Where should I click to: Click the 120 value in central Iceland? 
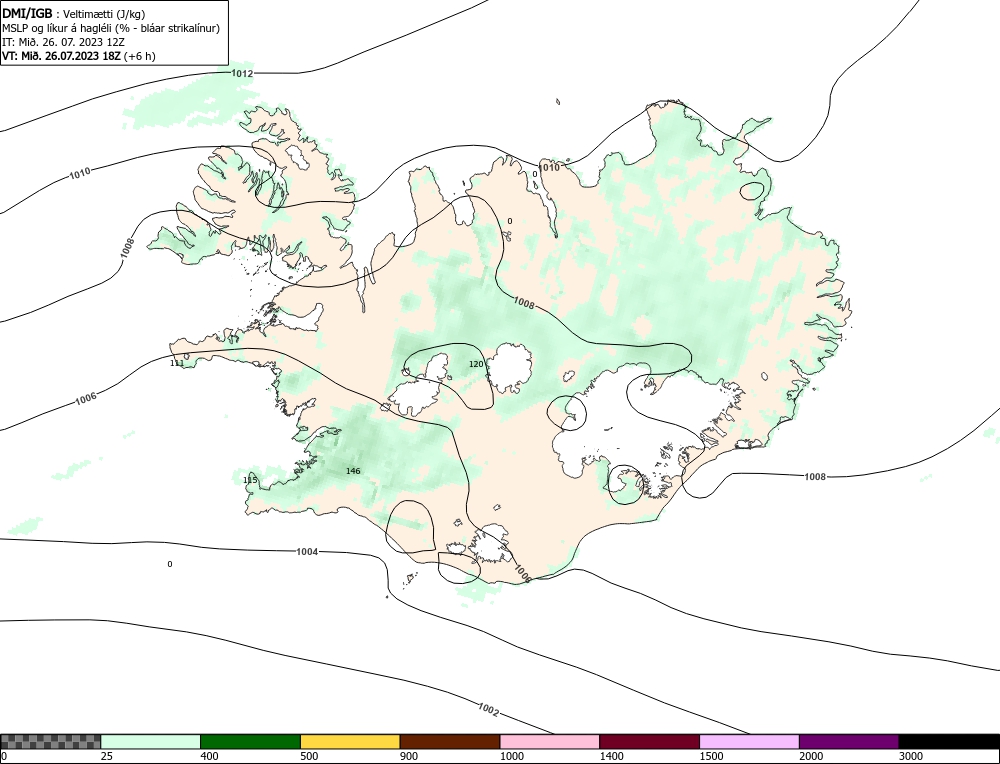(476, 364)
